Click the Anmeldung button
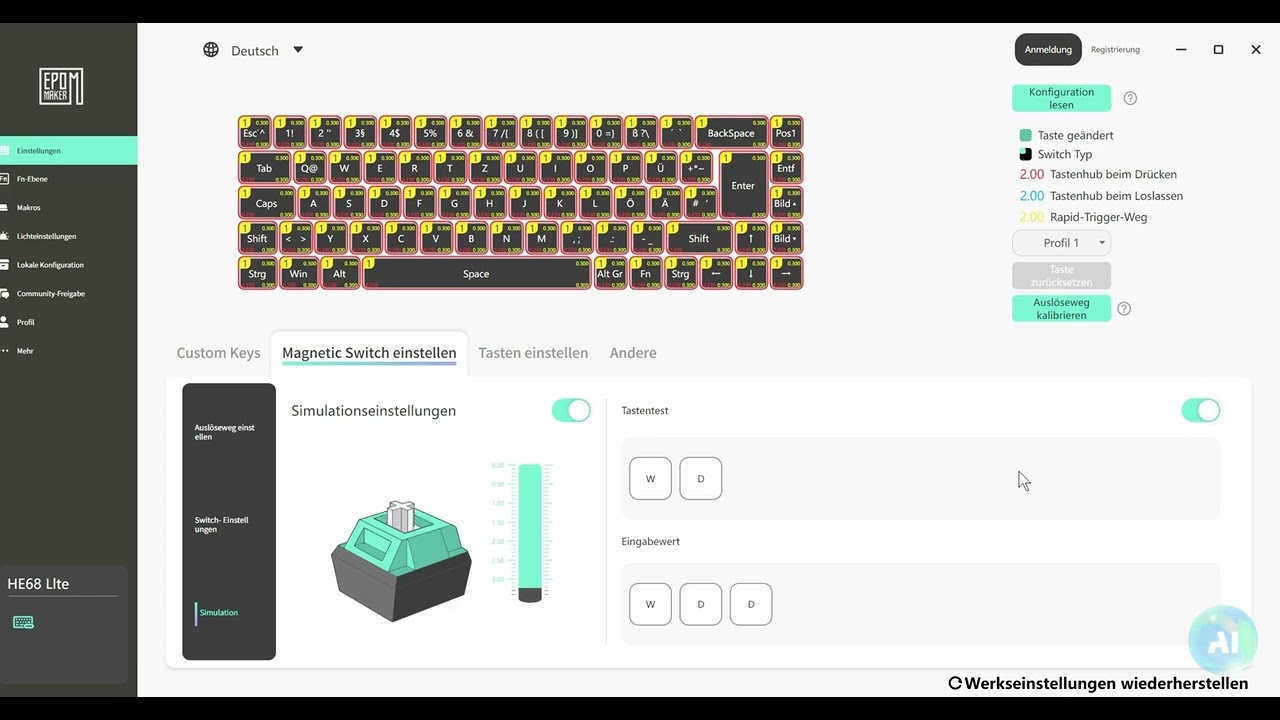 tap(1048, 50)
